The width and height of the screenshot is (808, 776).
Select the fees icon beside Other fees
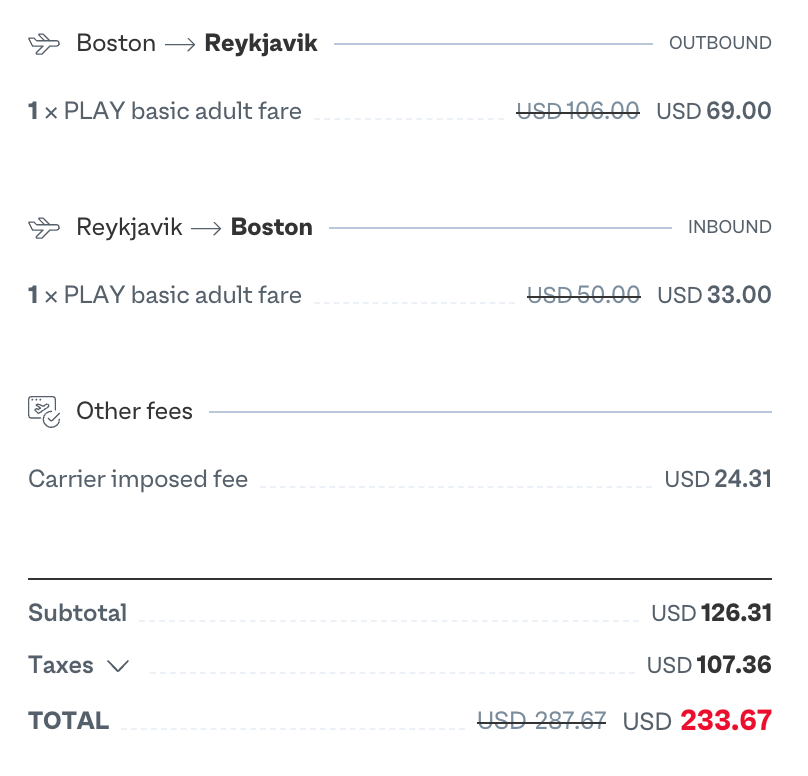point(42,410)
